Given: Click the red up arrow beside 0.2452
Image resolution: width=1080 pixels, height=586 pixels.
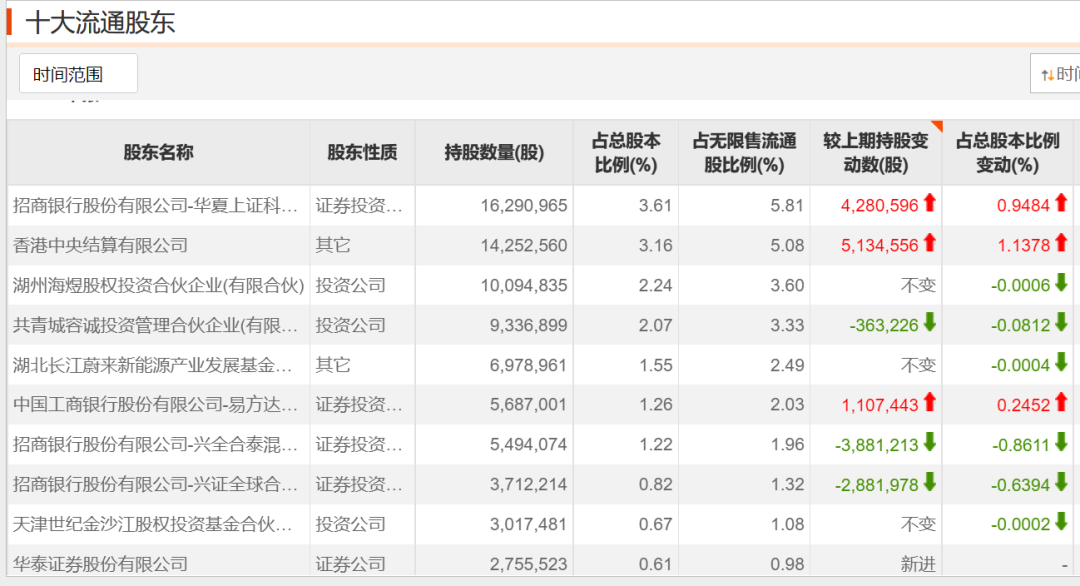Looking at the screenshot, I should tap(1061, 402).
